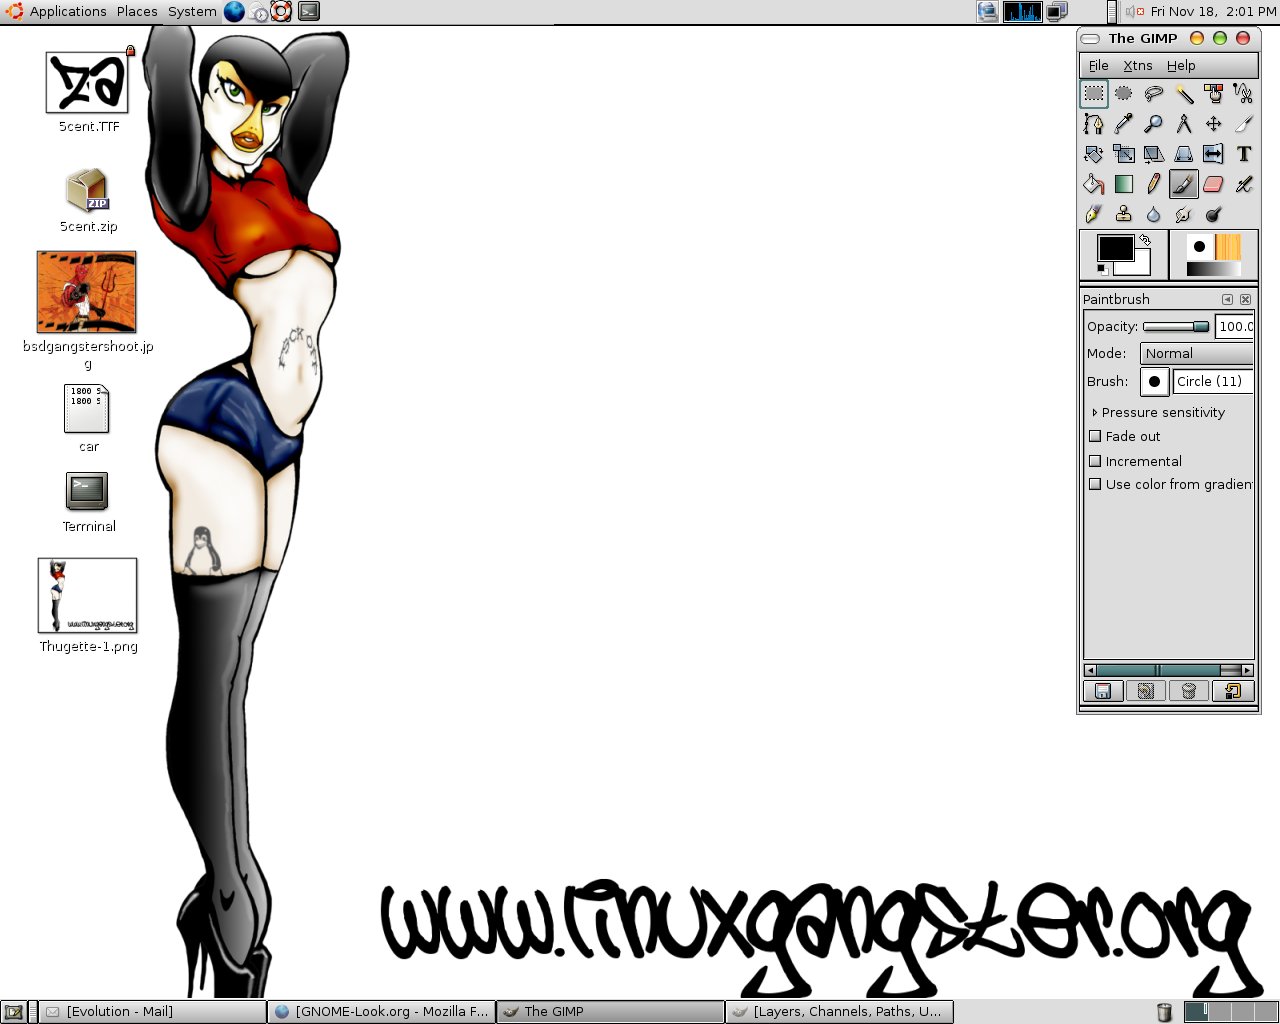Select the Fuzzy Select magic wand tool
The height and width of the screenshot is (1024, 1280).
pos(1184,94)
